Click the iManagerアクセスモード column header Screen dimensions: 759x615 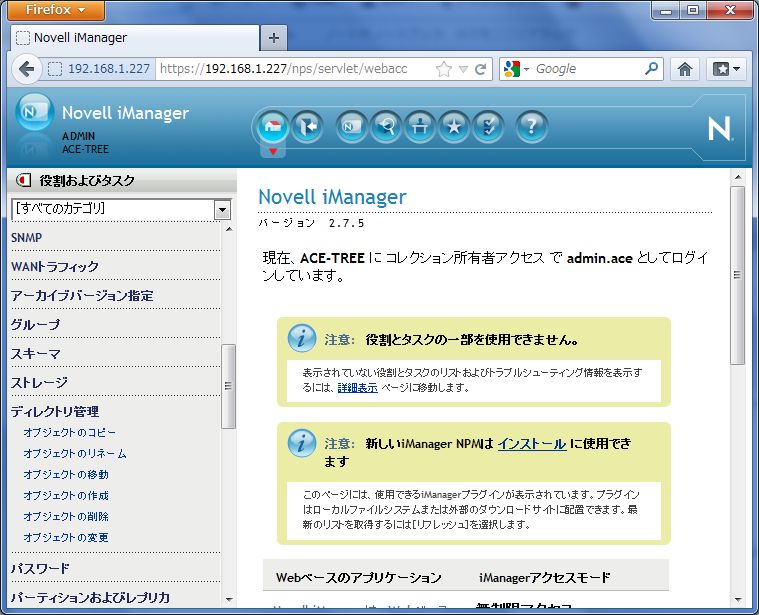(x=545, y=577)
